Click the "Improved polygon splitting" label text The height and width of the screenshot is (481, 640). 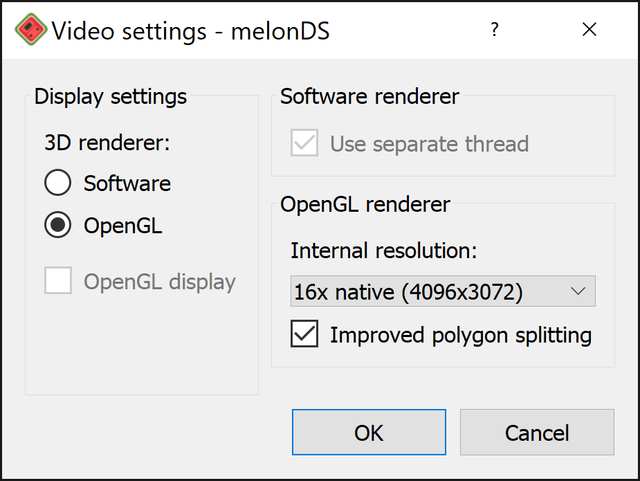(461, 336)
